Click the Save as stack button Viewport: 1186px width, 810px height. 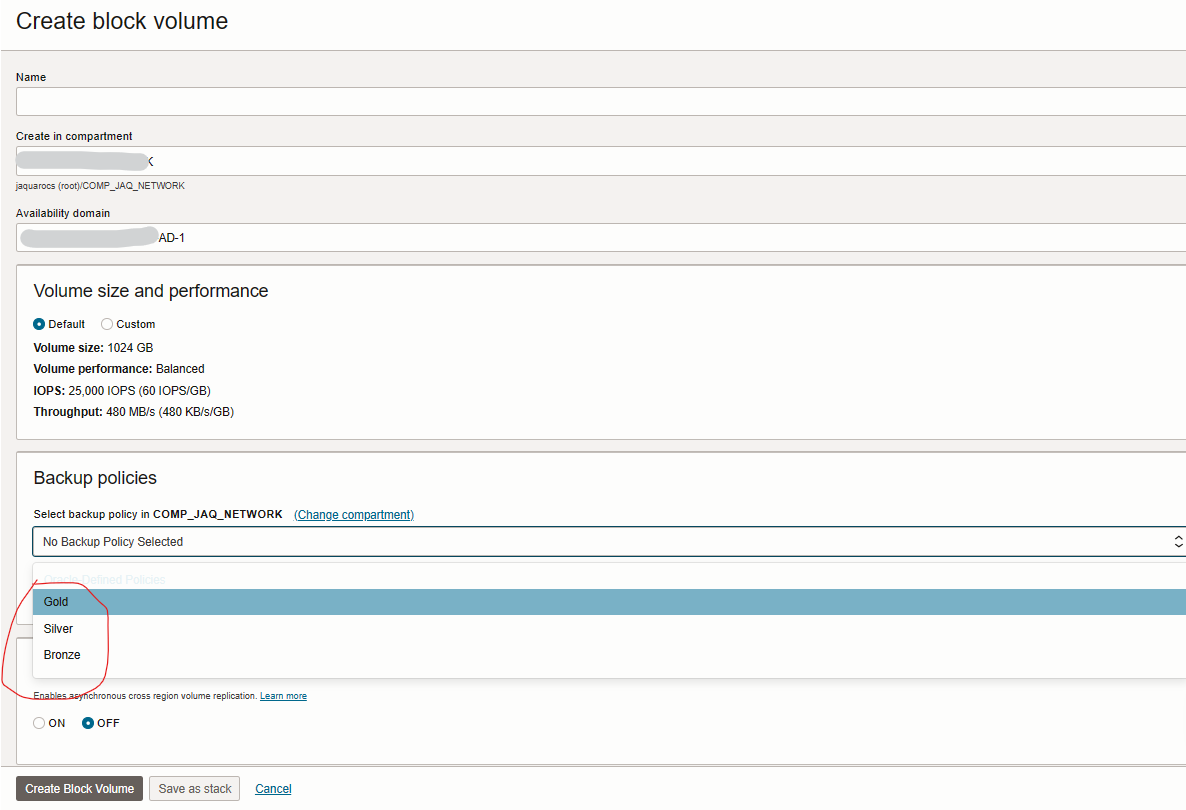194,788
